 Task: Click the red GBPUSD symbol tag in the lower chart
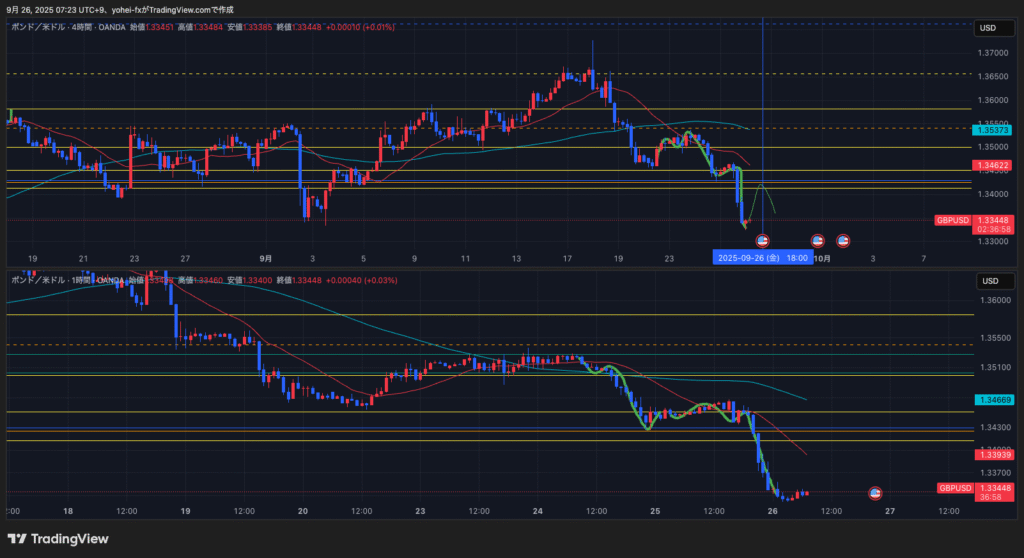[x=954, y=488]
